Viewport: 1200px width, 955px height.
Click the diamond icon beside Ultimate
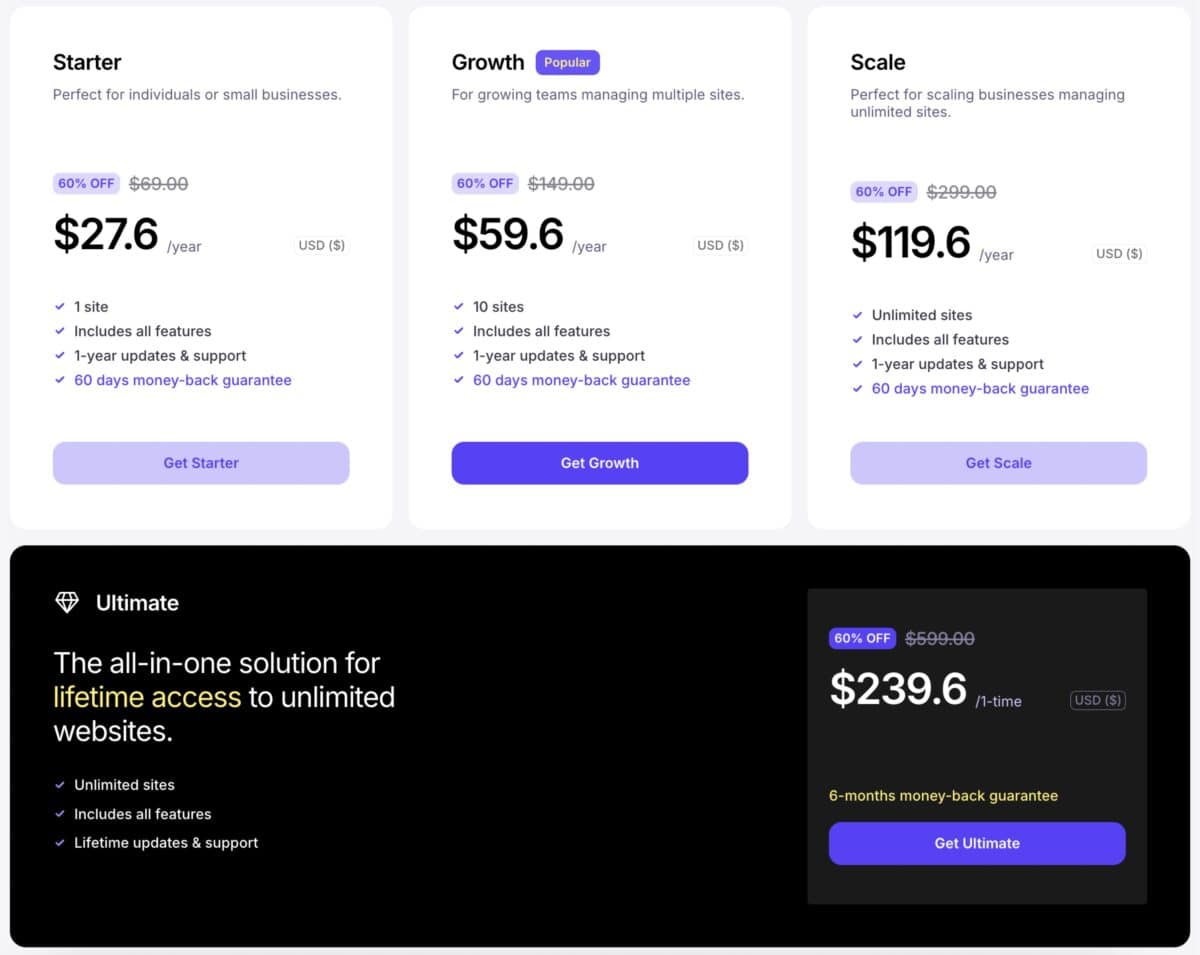click(x=66, y=602)
